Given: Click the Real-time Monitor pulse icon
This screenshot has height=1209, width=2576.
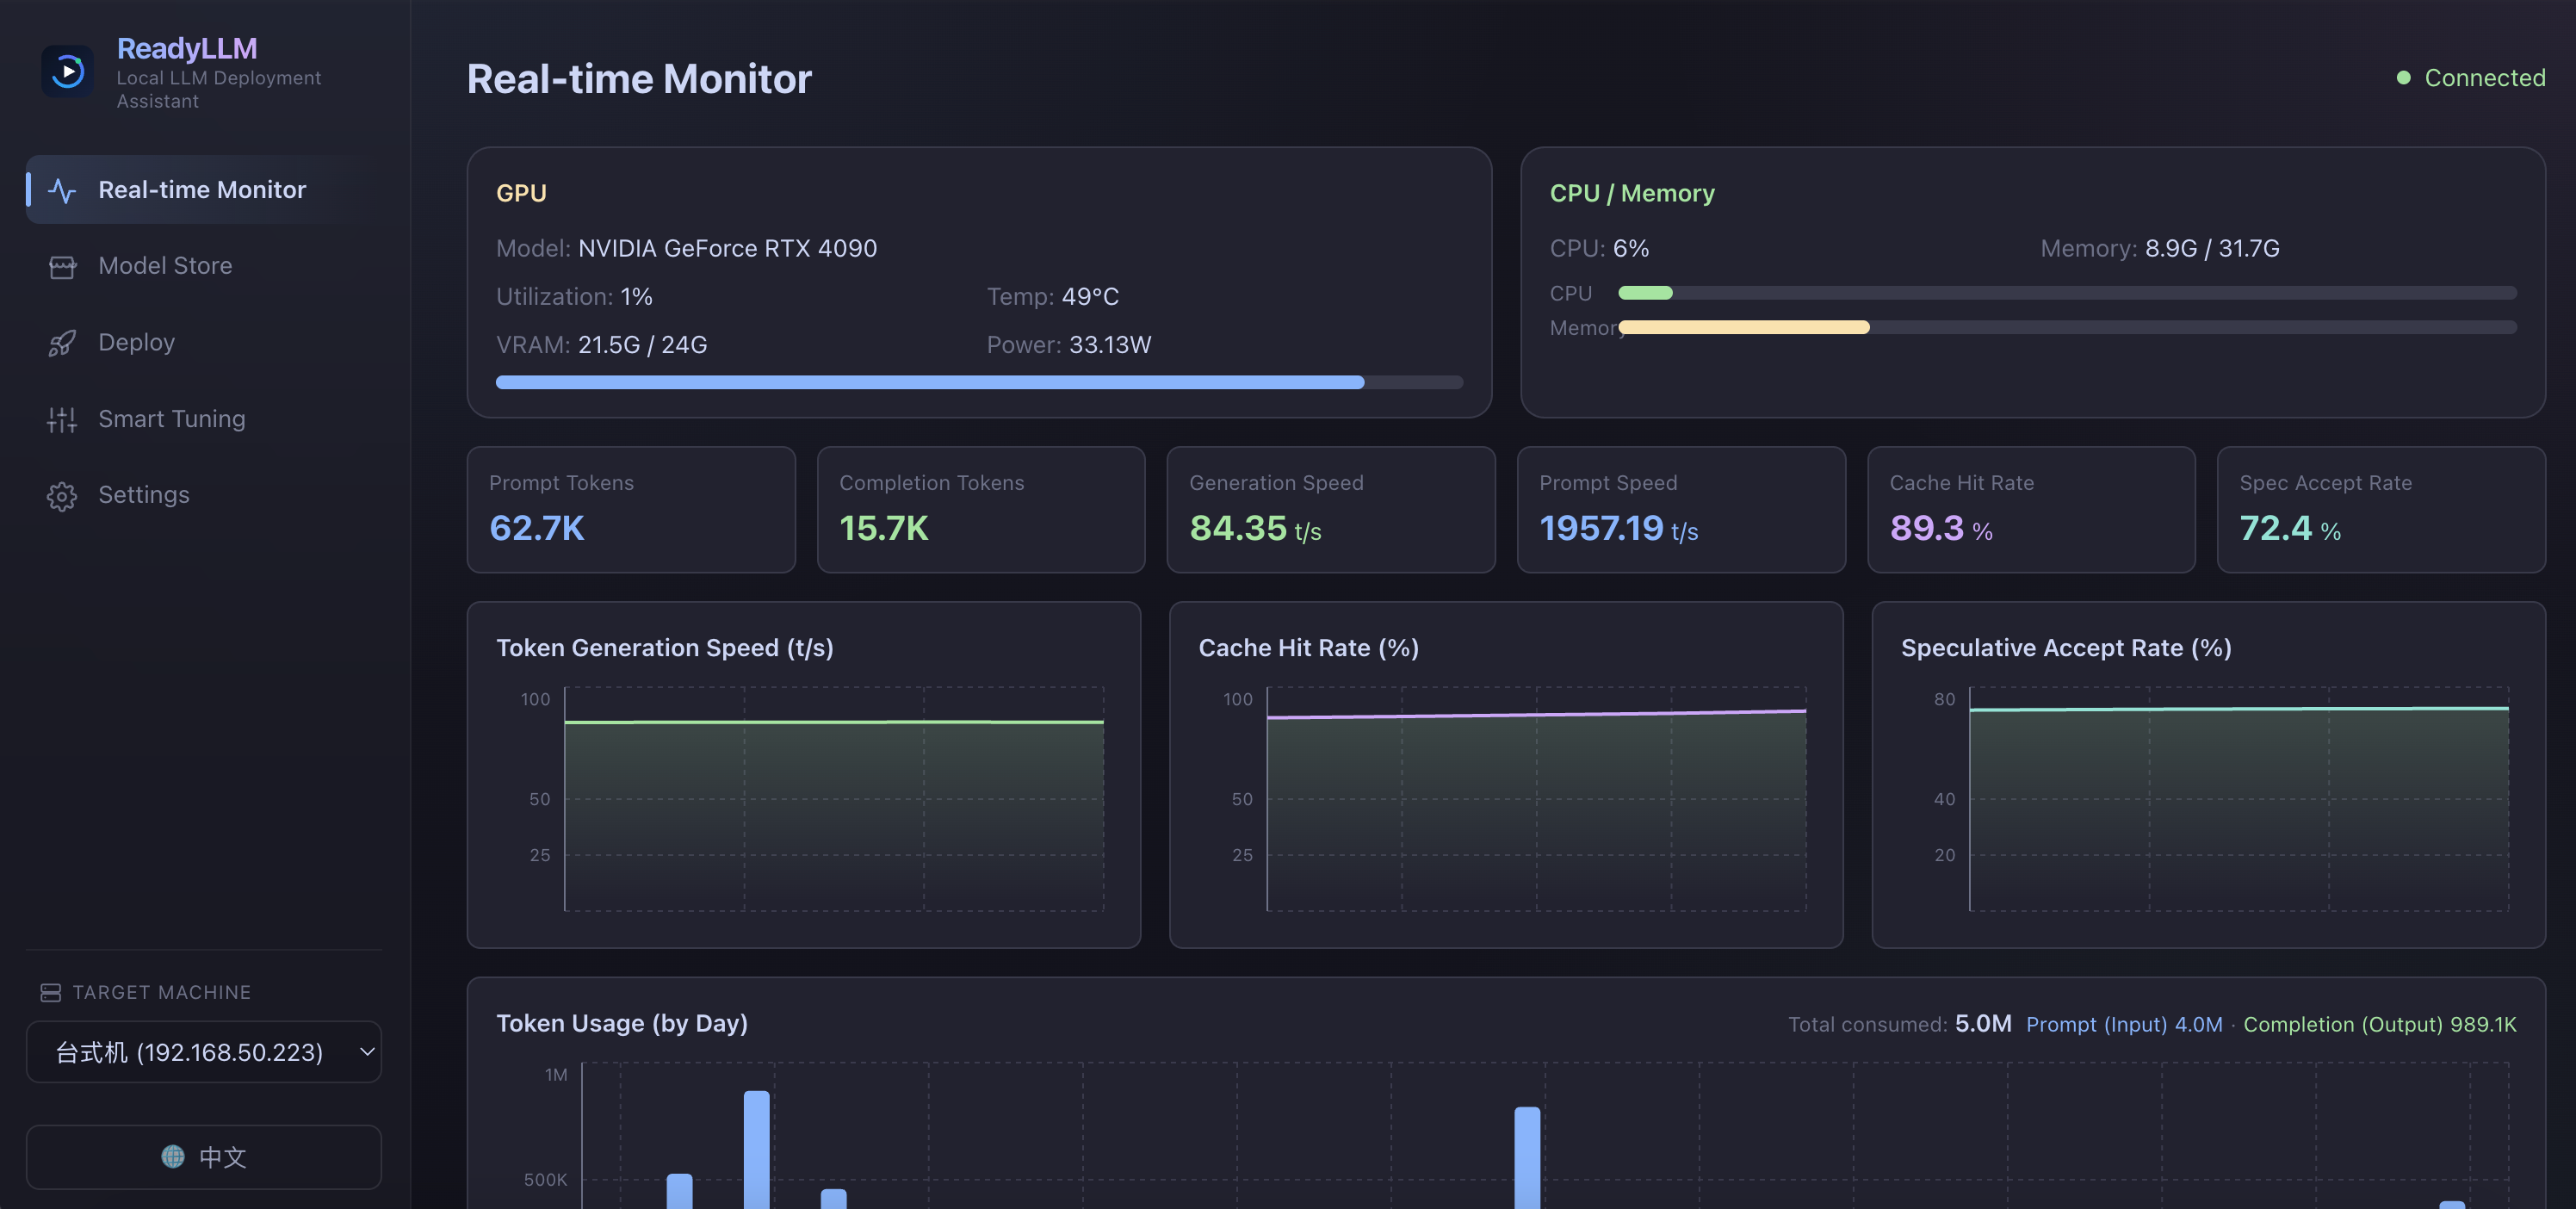Looking at the screenshot, I should [62, 190].
